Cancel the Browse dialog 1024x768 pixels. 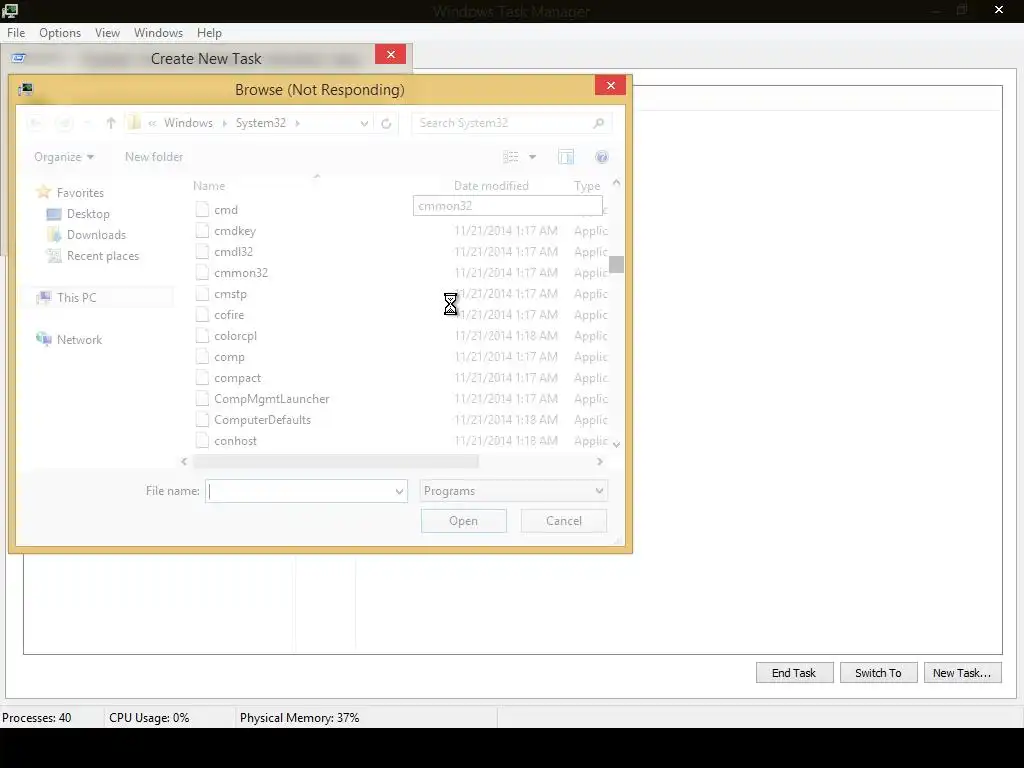(564, 520)
